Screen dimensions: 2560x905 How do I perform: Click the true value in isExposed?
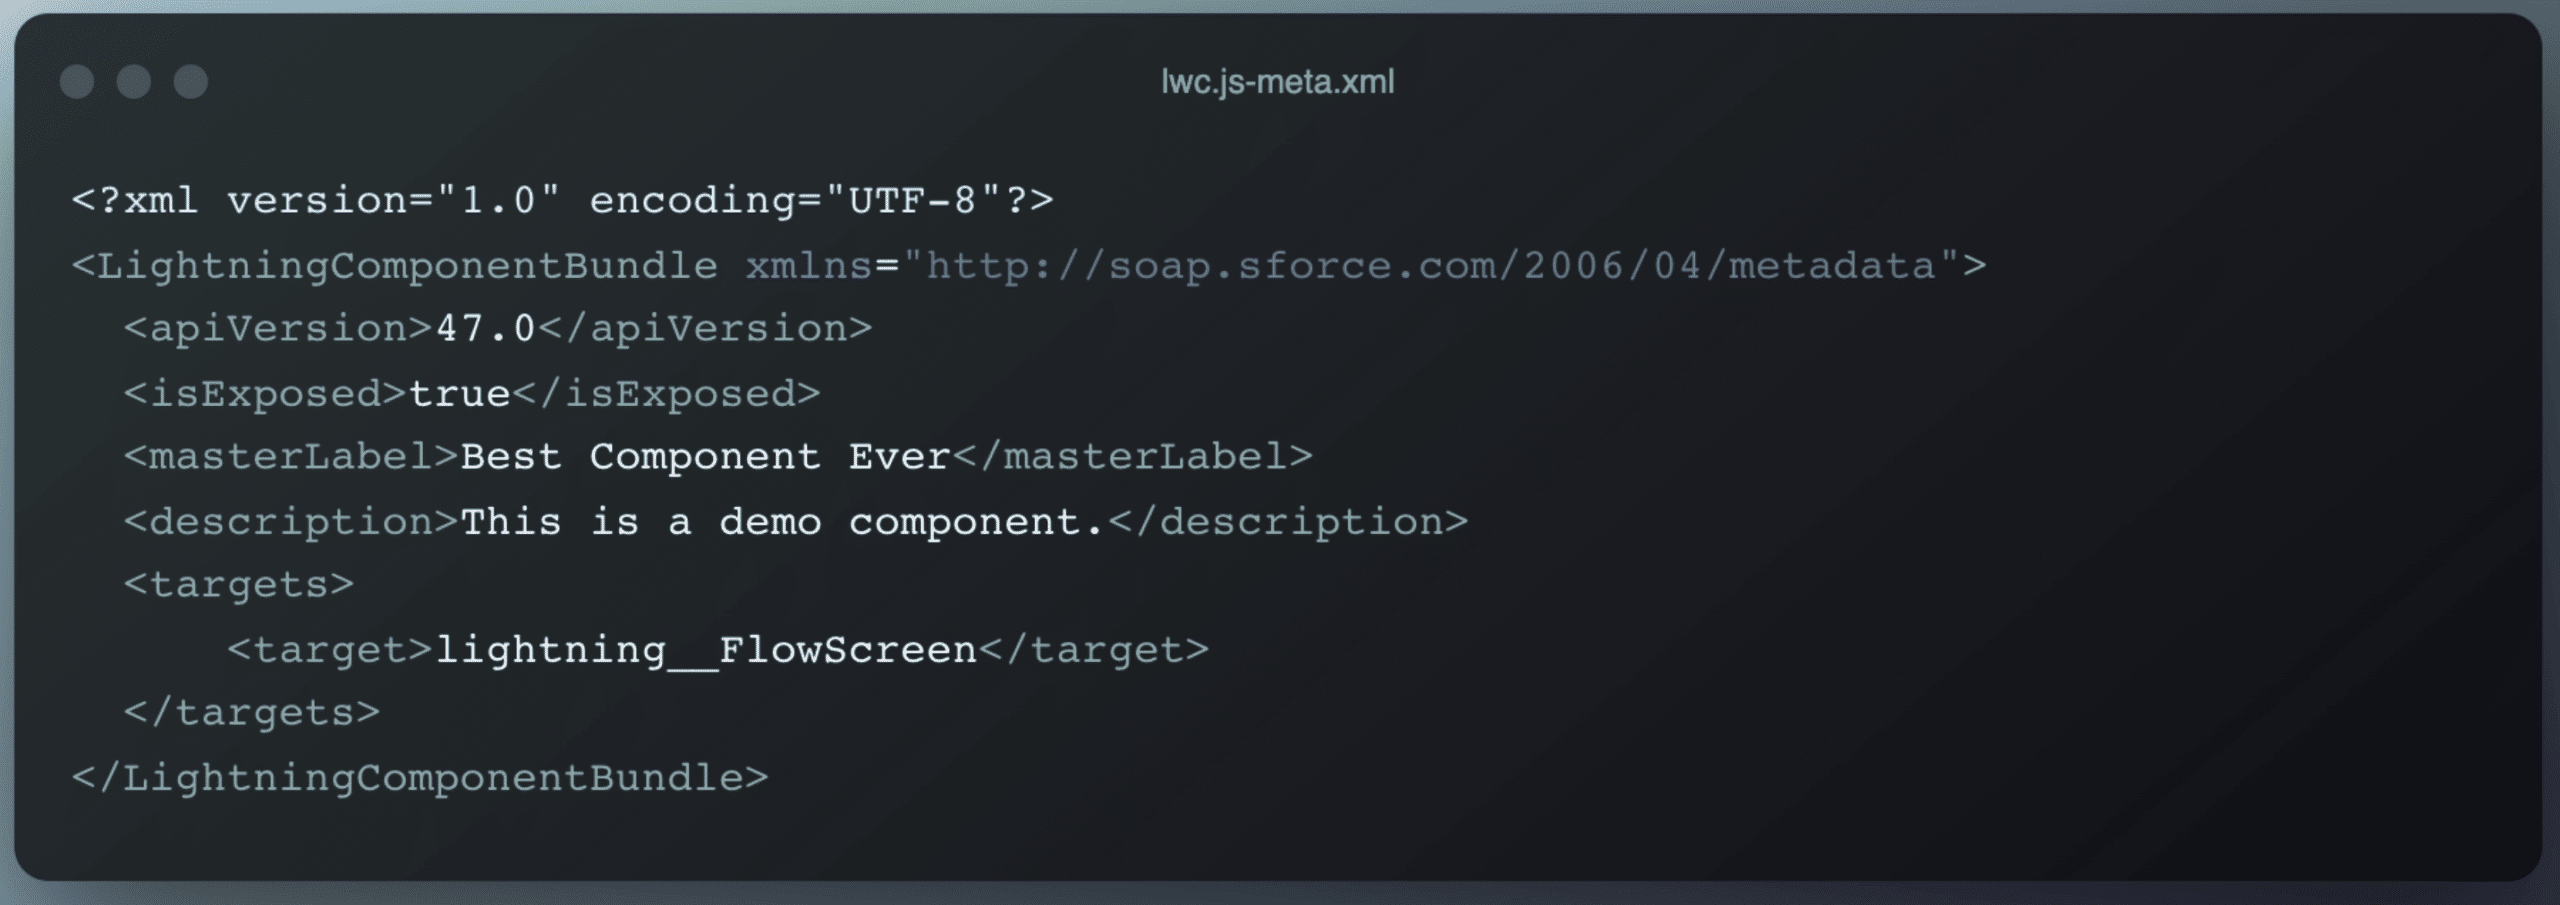tap(460, 394)
